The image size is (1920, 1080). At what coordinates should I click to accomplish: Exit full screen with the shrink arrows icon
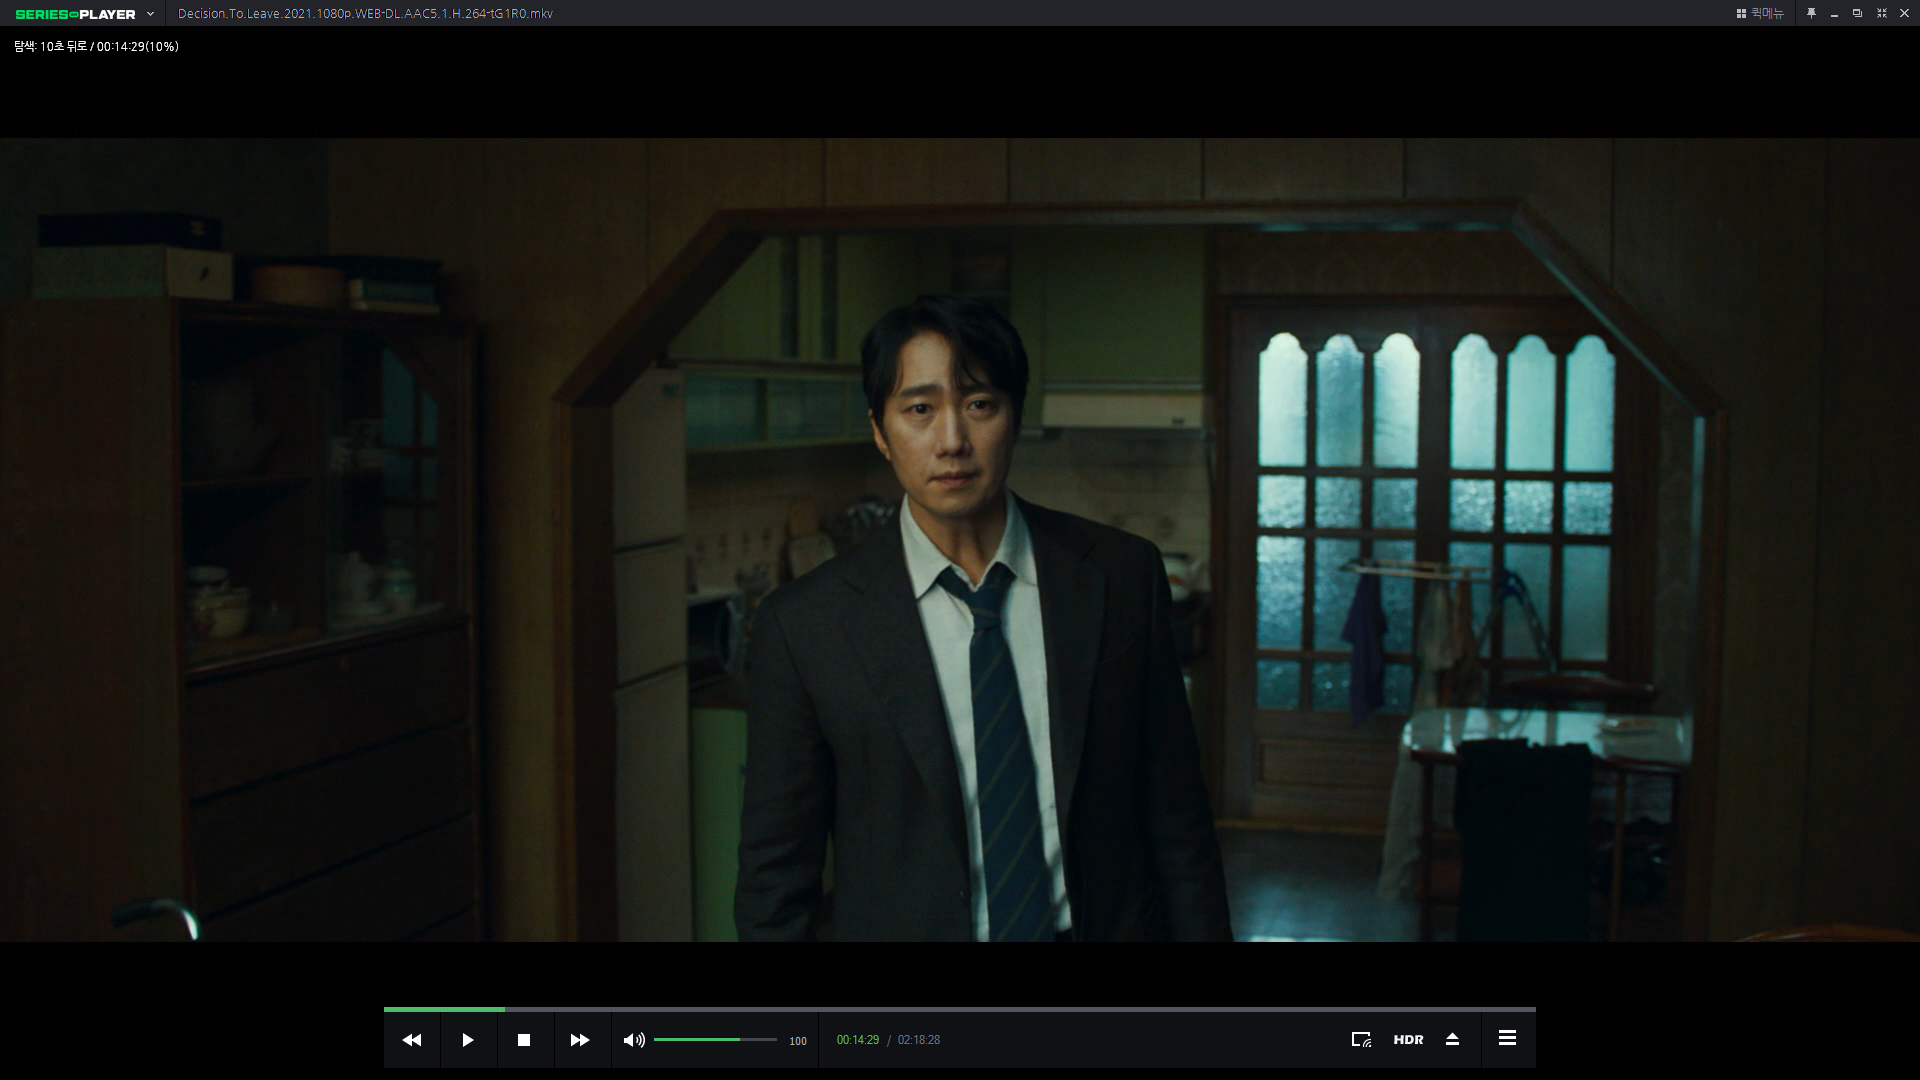pyautogui.click(x=1881, y=13)
